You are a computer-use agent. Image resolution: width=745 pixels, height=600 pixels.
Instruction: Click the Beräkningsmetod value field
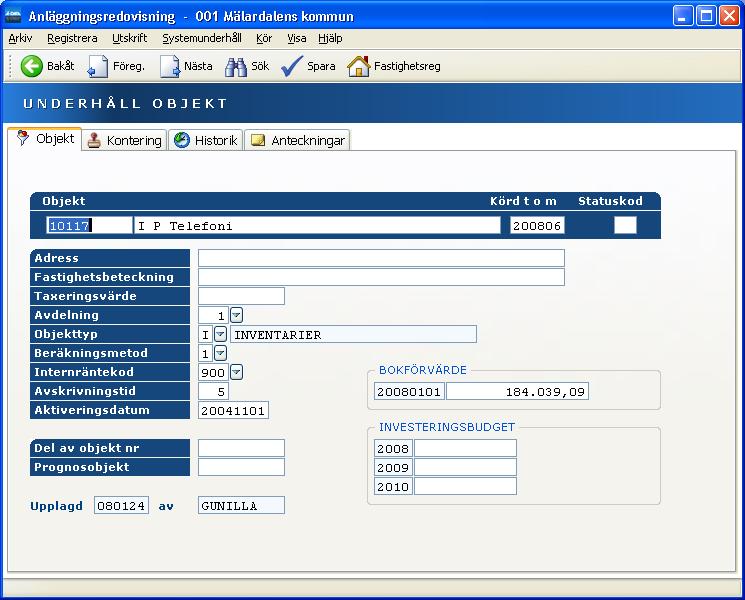coord(205,353)
